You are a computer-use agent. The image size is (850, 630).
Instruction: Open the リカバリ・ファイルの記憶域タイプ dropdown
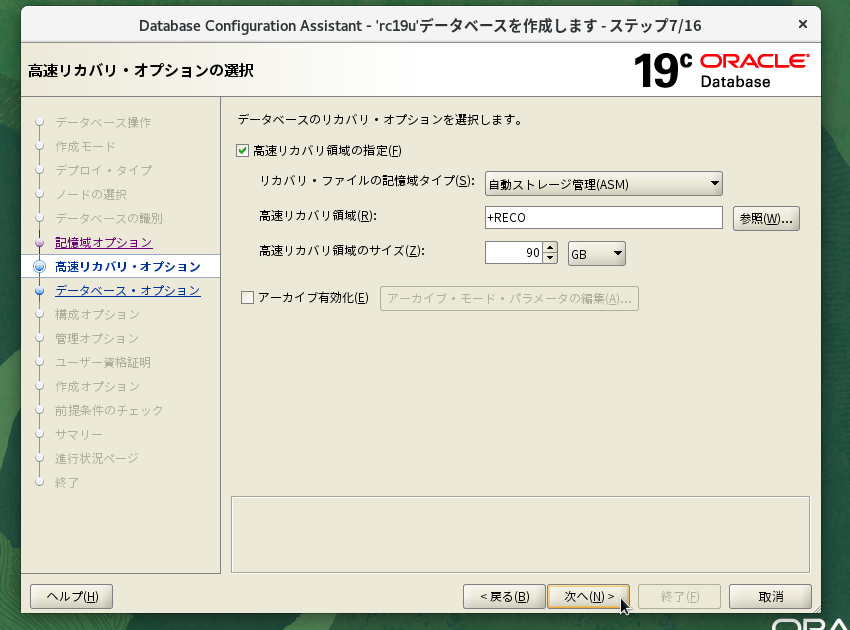(603, 184)
